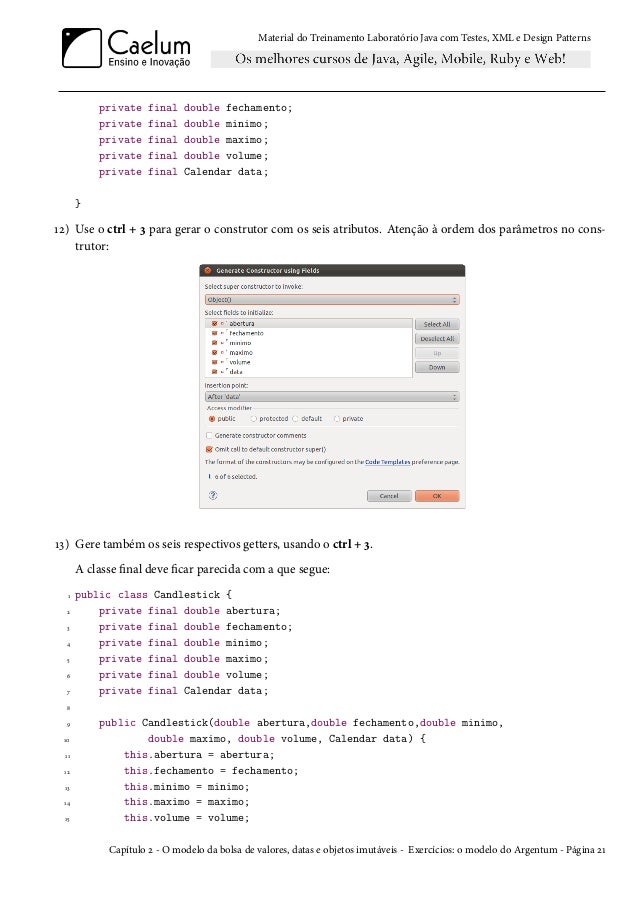Follow the Code Templates link

(388, 462)
